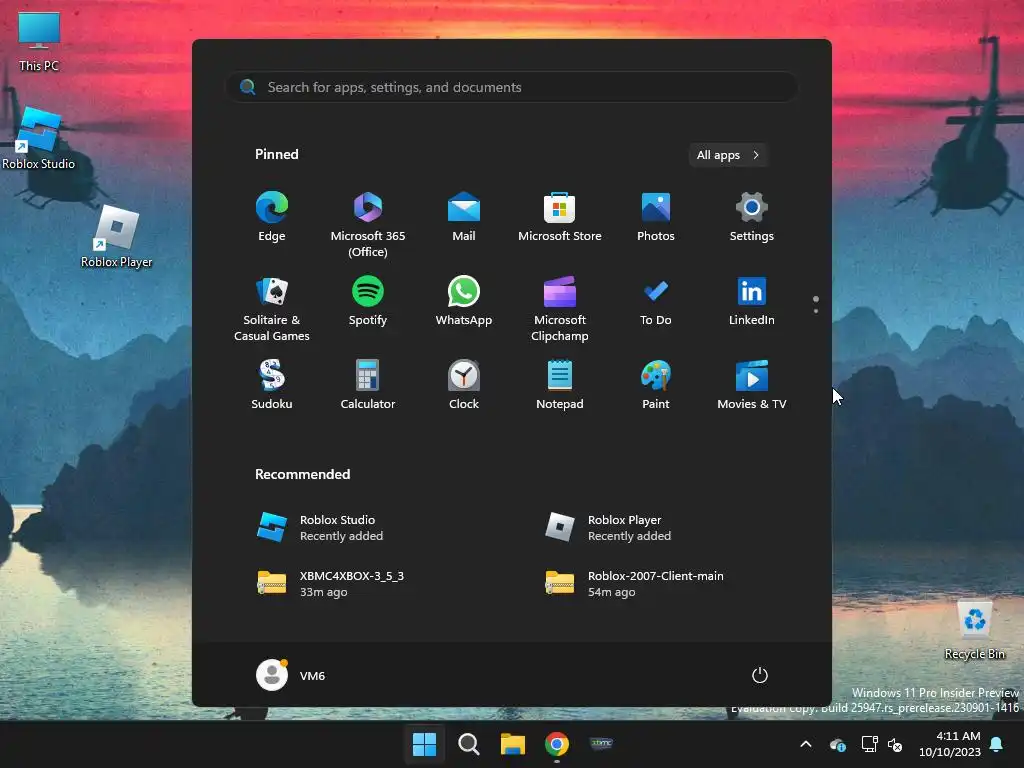Launch Spotify from pinned apps
The height and width of the screenshot is (768, 1024).
[368, 302]
